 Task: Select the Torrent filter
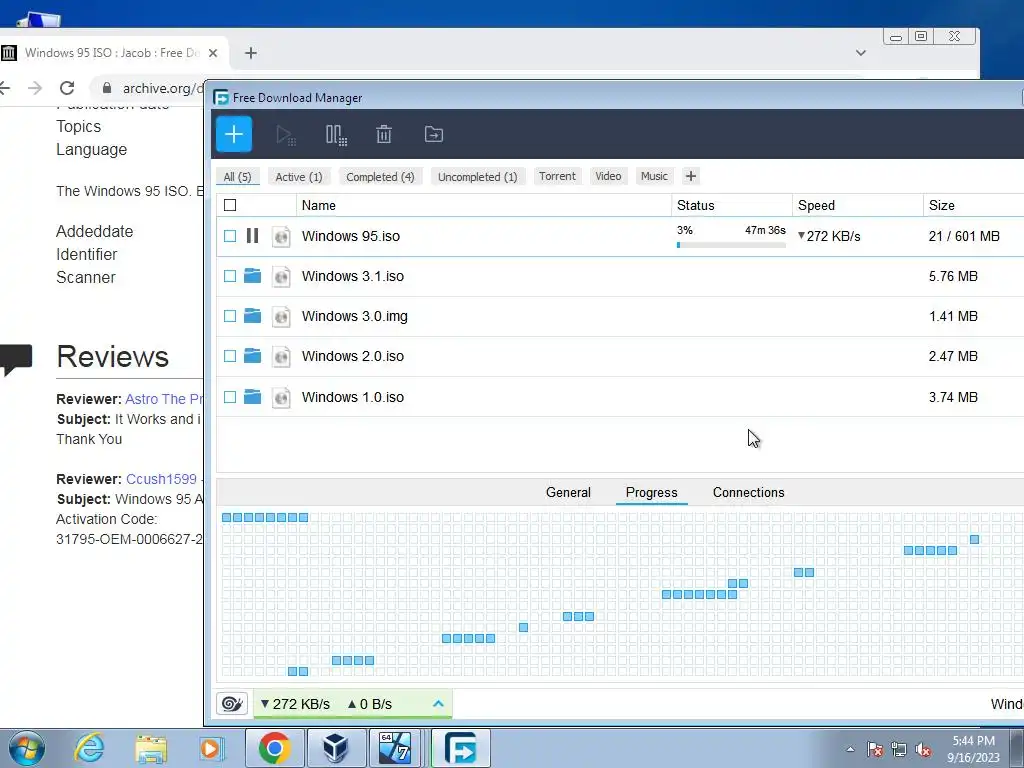click(557, 176)
